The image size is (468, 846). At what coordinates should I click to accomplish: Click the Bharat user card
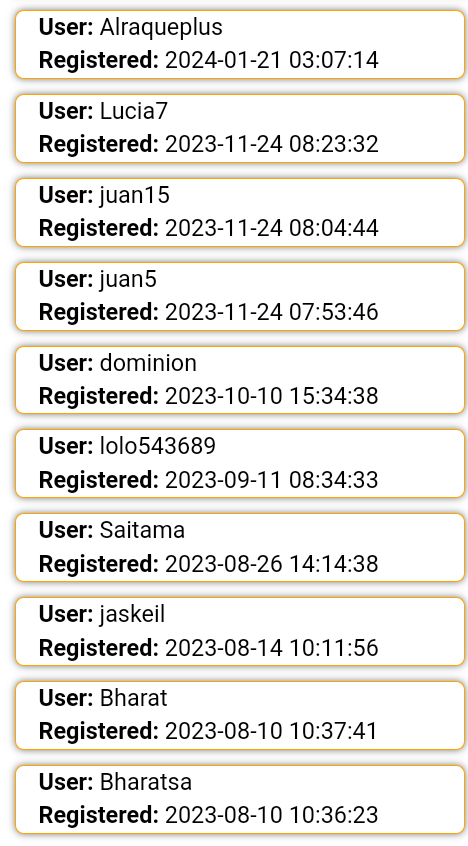pos(240,715)
